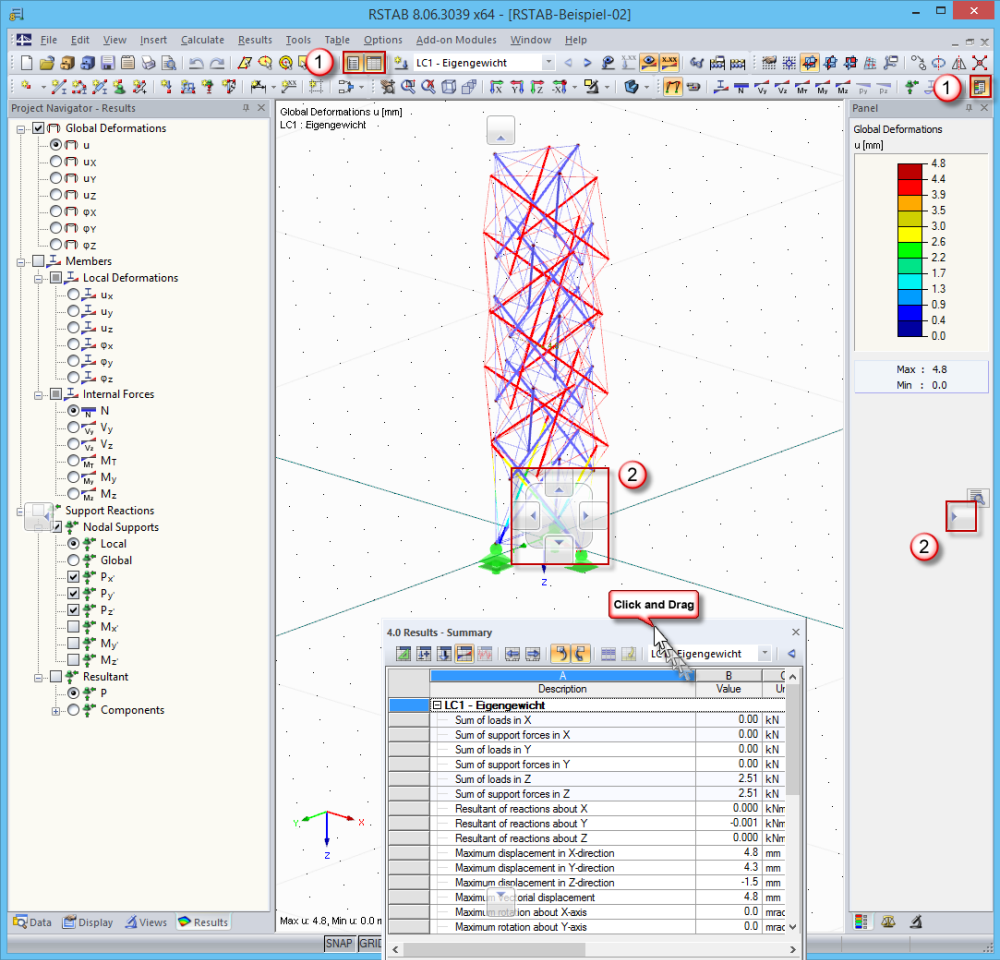Open a new model with the New icon

(x=27, y=62)
